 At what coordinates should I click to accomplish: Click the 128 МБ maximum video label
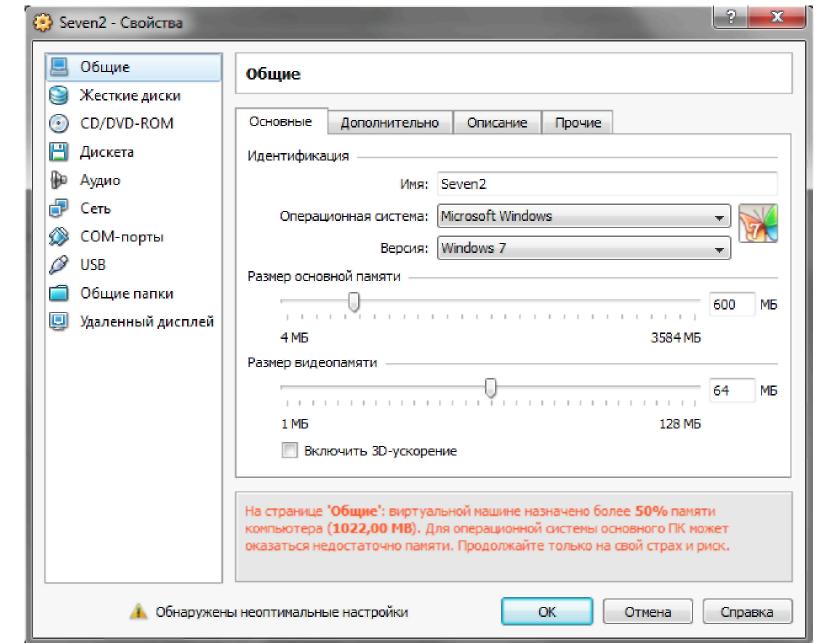680,424
